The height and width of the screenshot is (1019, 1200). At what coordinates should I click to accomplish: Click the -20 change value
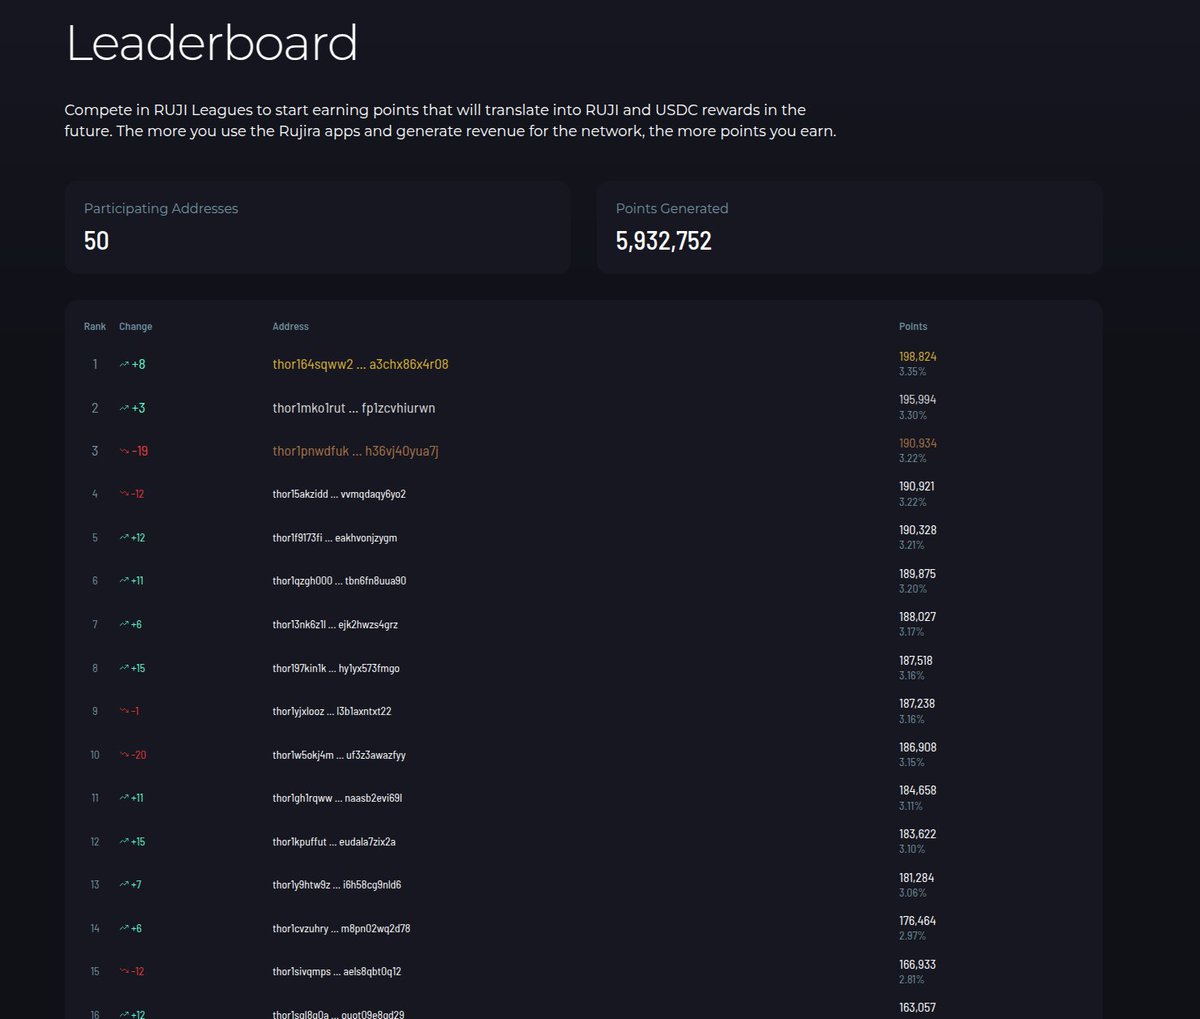[139, 755]
